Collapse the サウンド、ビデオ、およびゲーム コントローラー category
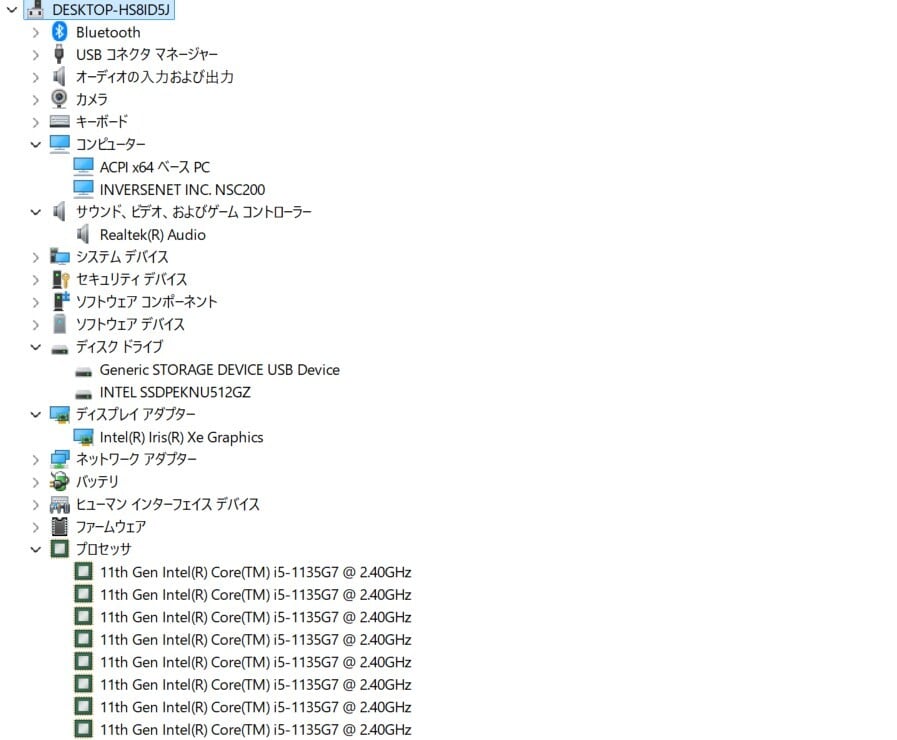 35,212
